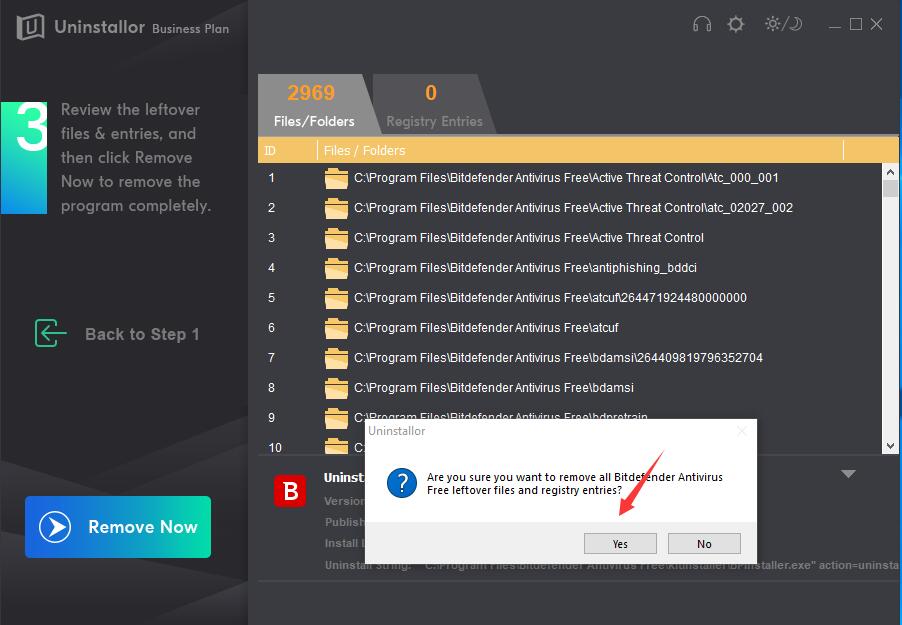Click the Uninstallor logo icon

pos(30,26)
